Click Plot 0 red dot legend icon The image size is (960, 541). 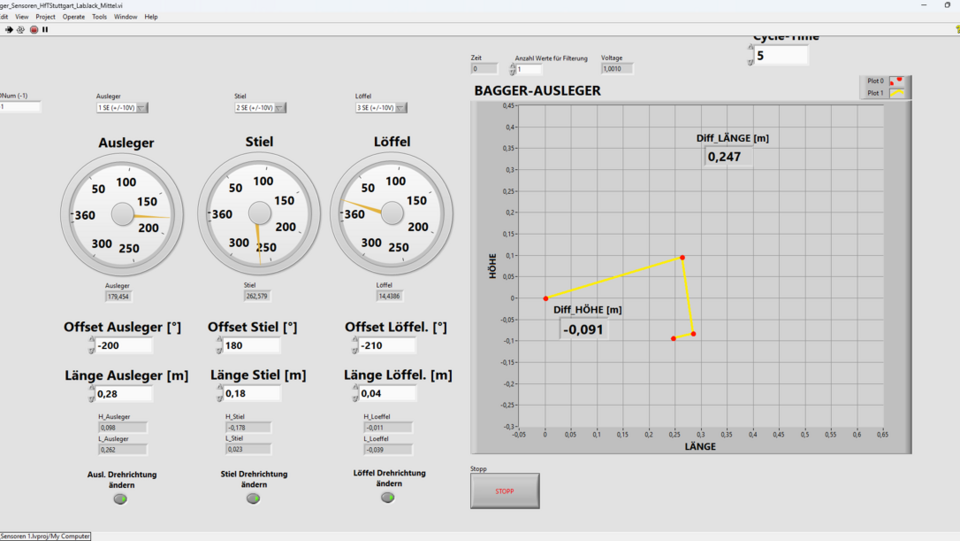point(896,81)
